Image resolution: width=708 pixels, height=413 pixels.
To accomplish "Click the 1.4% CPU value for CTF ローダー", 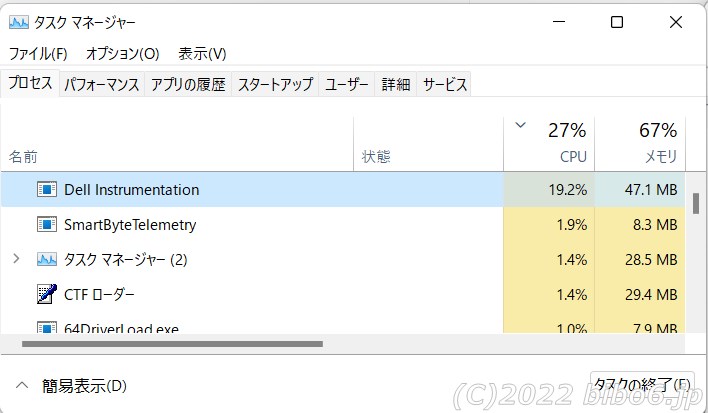I will coord(572,294).
